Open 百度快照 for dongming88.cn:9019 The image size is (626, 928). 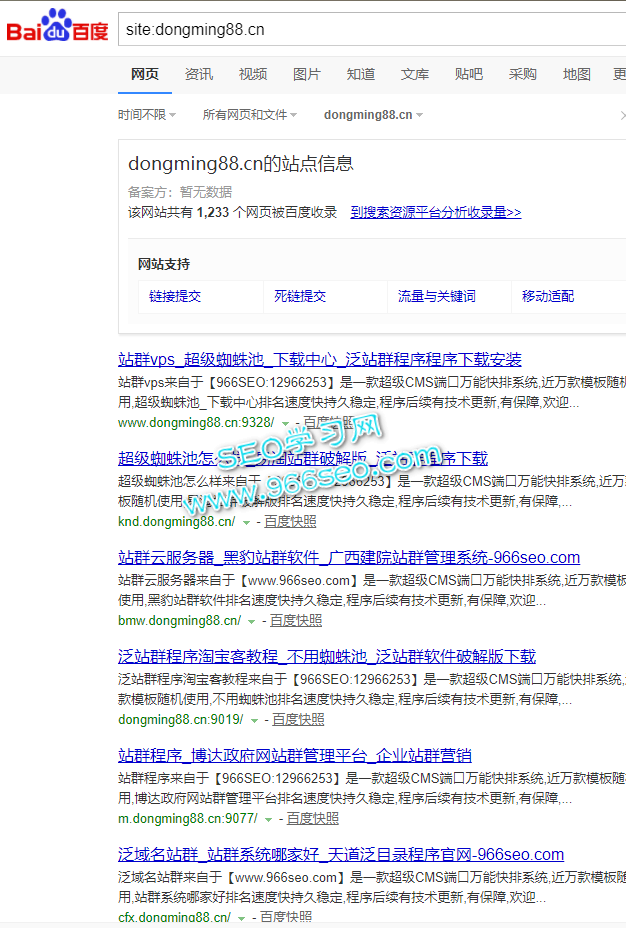(298, 720)
